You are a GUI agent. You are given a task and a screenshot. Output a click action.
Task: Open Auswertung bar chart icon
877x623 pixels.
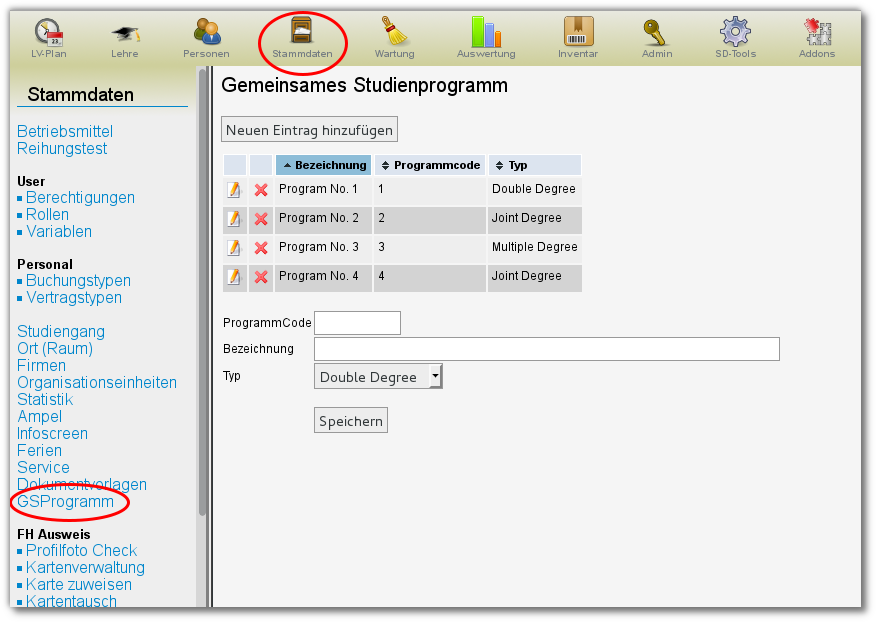(485, 32)
